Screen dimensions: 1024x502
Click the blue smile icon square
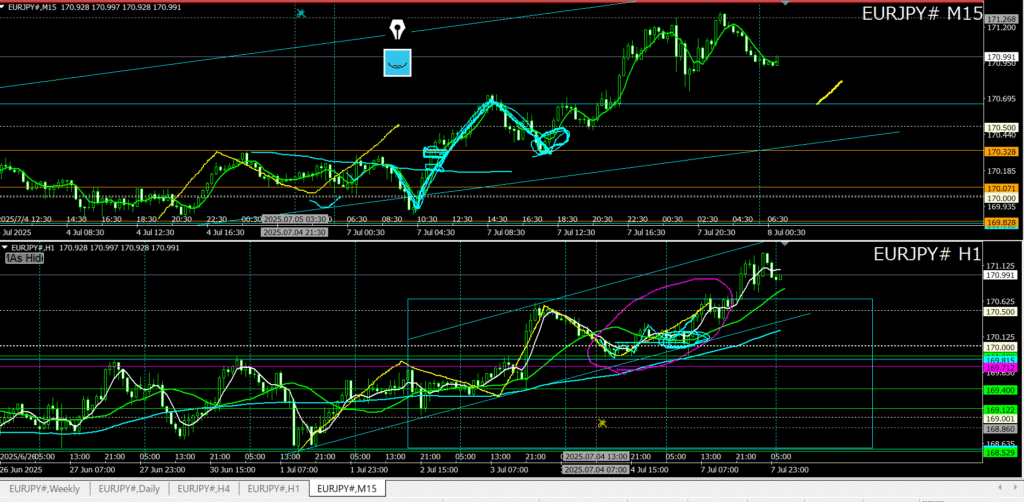click(x=398, y=62)
